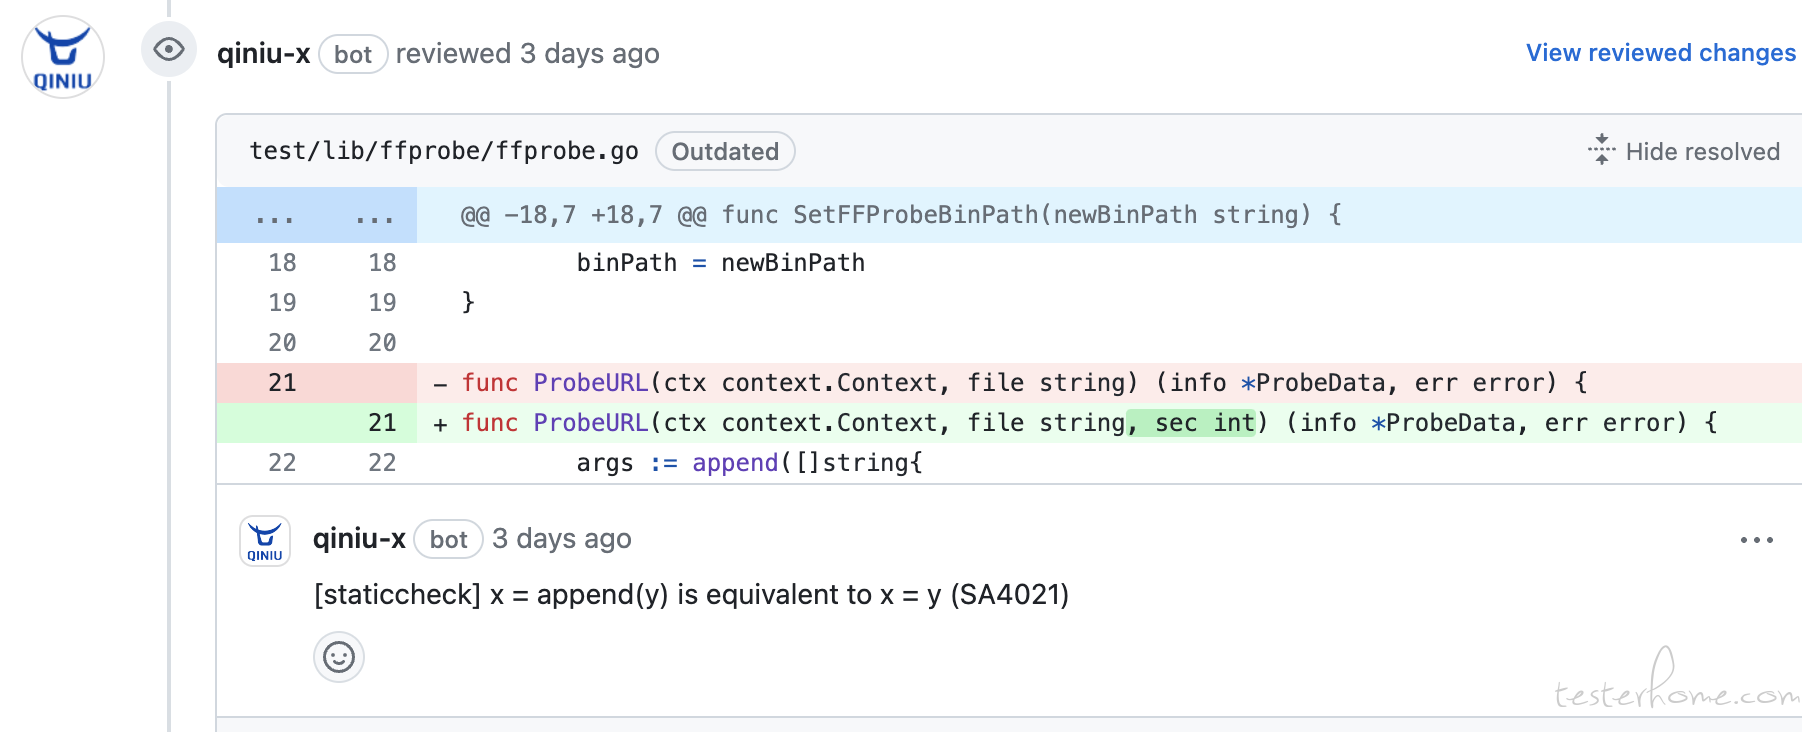Viewport: 1802px width, 732px height.
Task: Open the "reviewed 3 days ago" timestamp
Action: (x=527, y=54)
